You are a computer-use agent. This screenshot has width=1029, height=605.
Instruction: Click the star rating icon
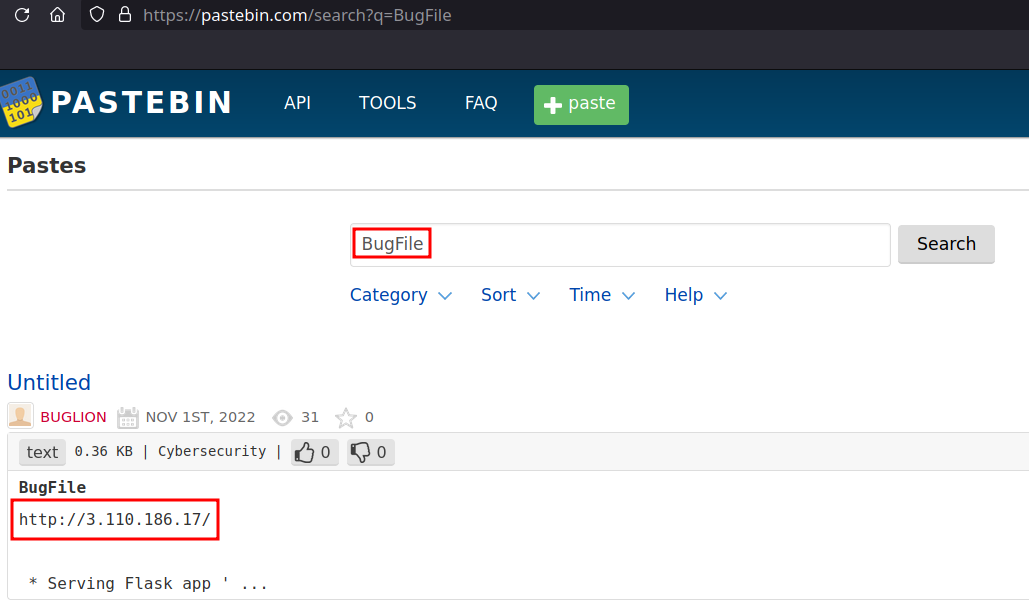[x=345, y=417]
